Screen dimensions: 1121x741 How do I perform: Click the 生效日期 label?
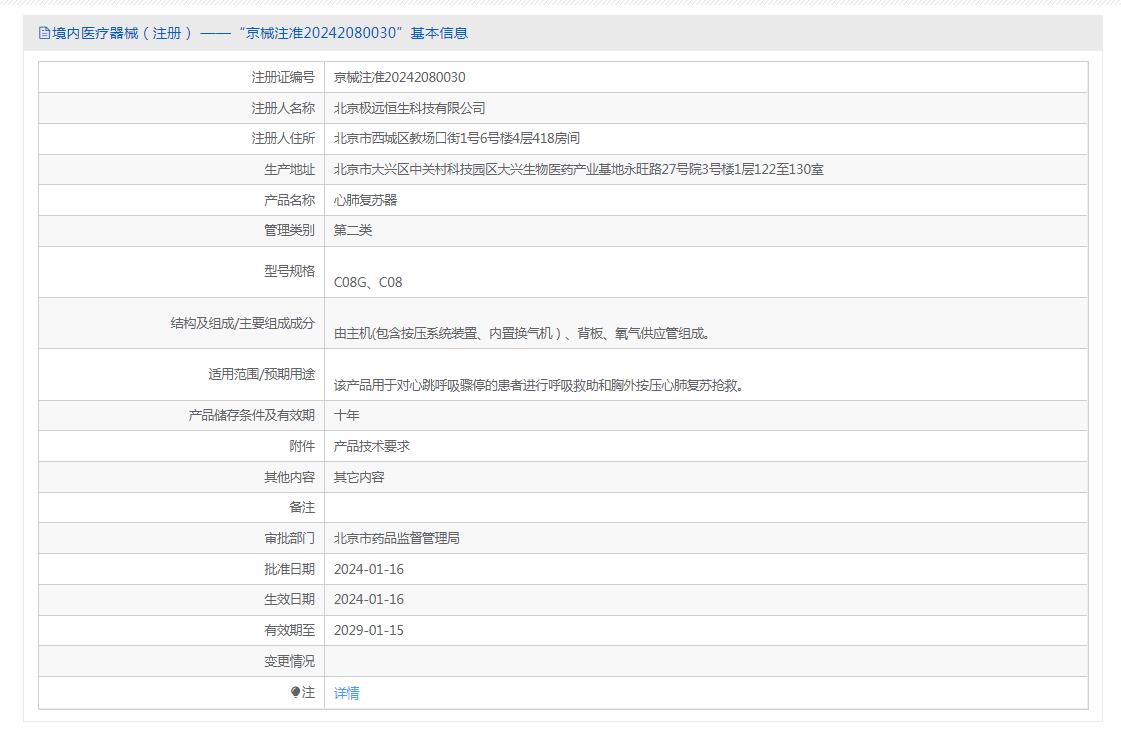(290, 599)
